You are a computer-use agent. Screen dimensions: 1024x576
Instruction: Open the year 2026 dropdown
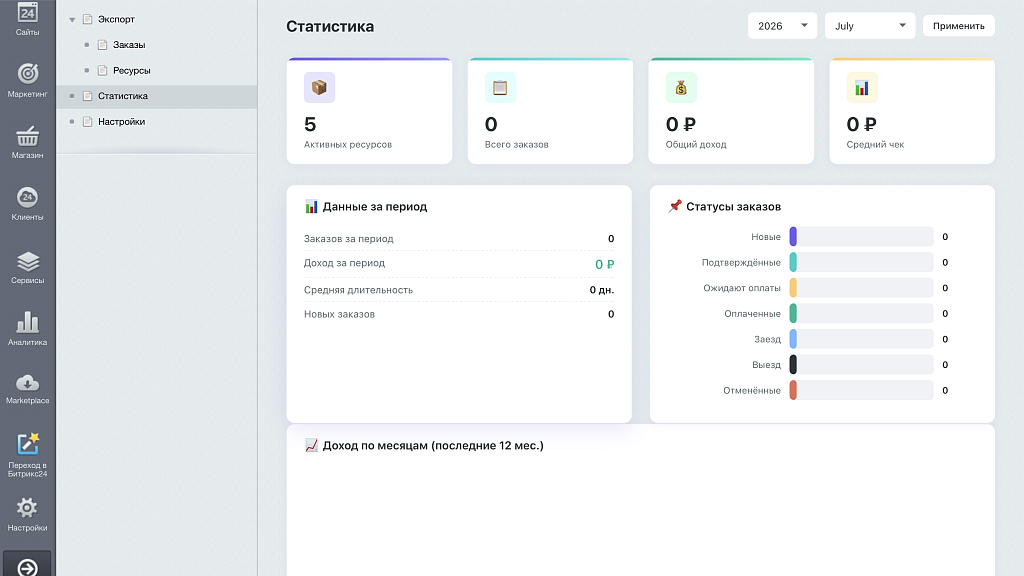782,26
